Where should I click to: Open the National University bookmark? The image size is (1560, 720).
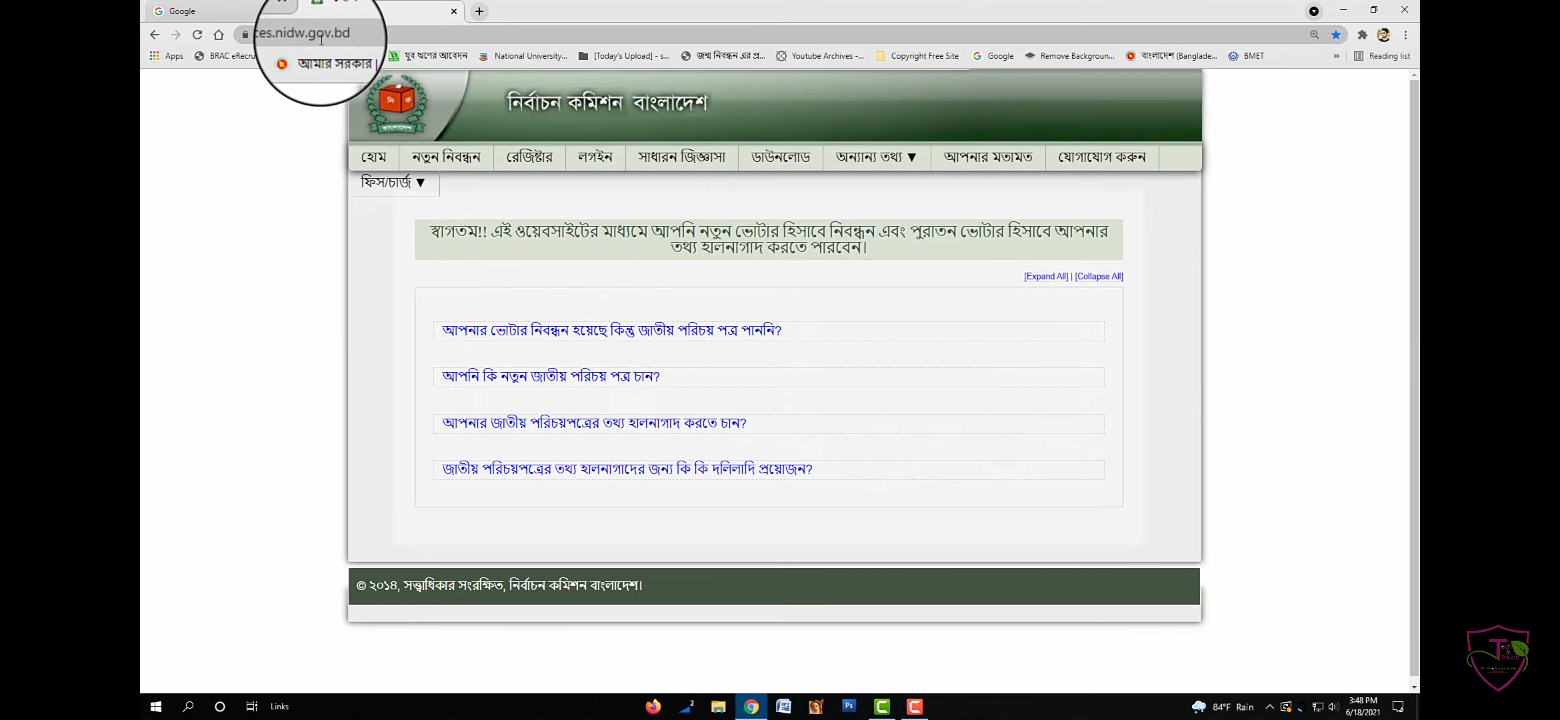tap(523, 56)
